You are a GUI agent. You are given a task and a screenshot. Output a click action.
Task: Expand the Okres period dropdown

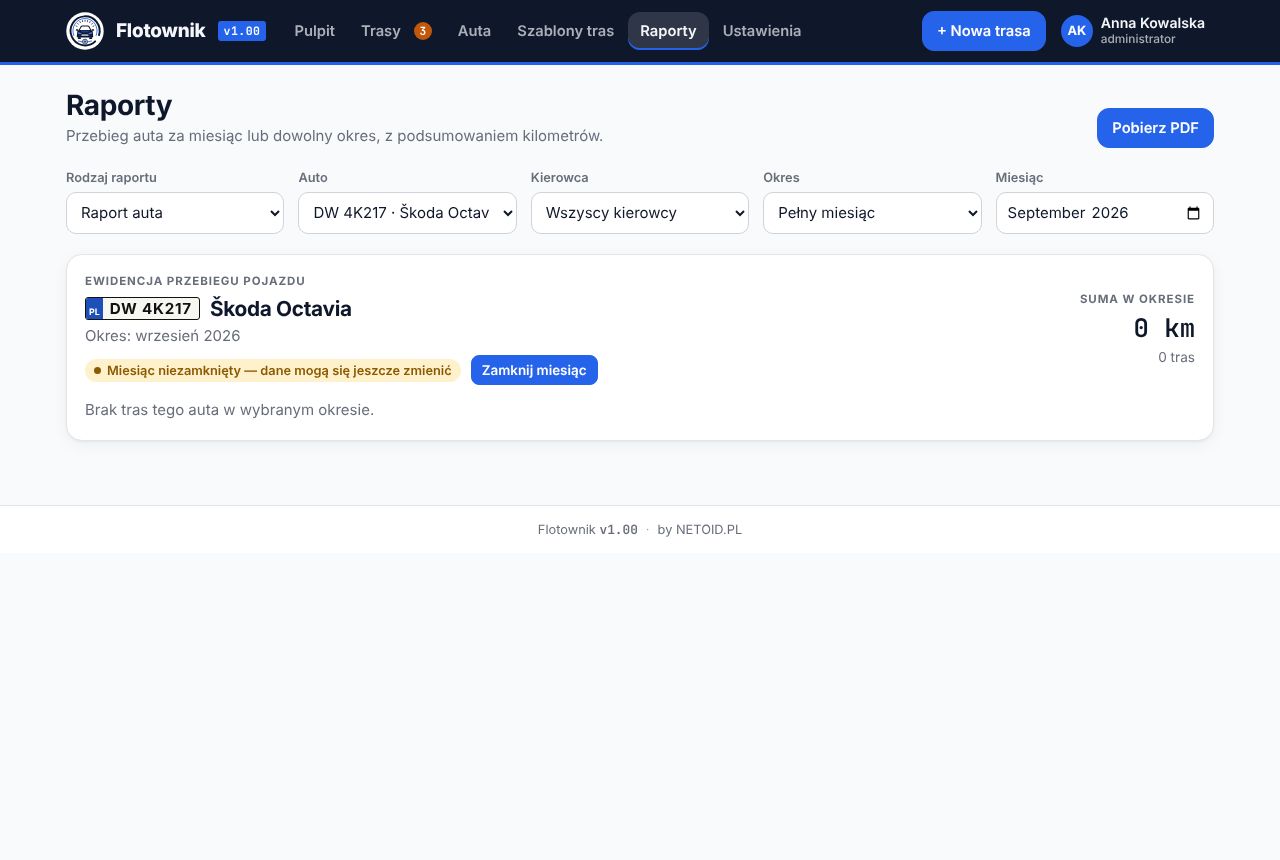(872, 213)
